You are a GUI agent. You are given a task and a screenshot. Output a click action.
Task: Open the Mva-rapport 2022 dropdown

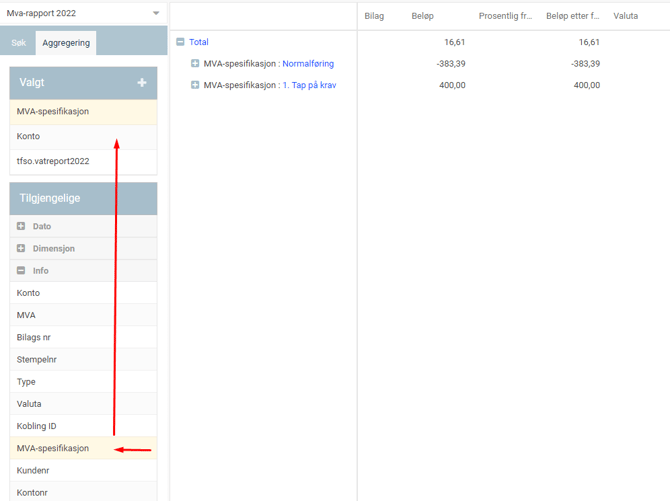156,13
